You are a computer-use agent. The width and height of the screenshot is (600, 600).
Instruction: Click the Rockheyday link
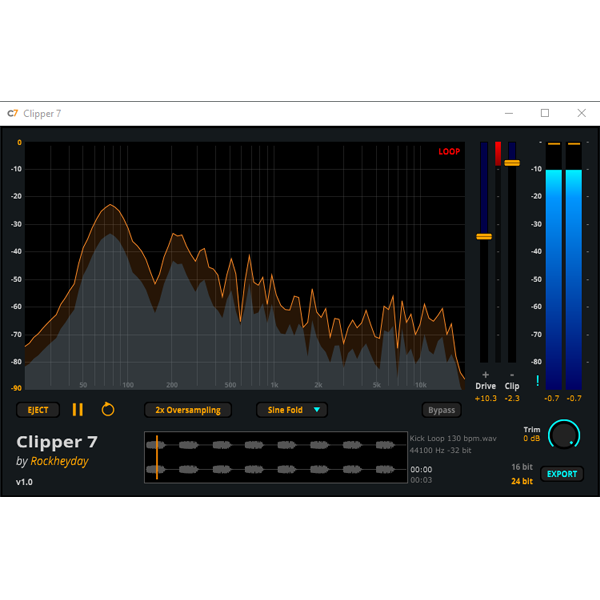(x=59, y=461)
